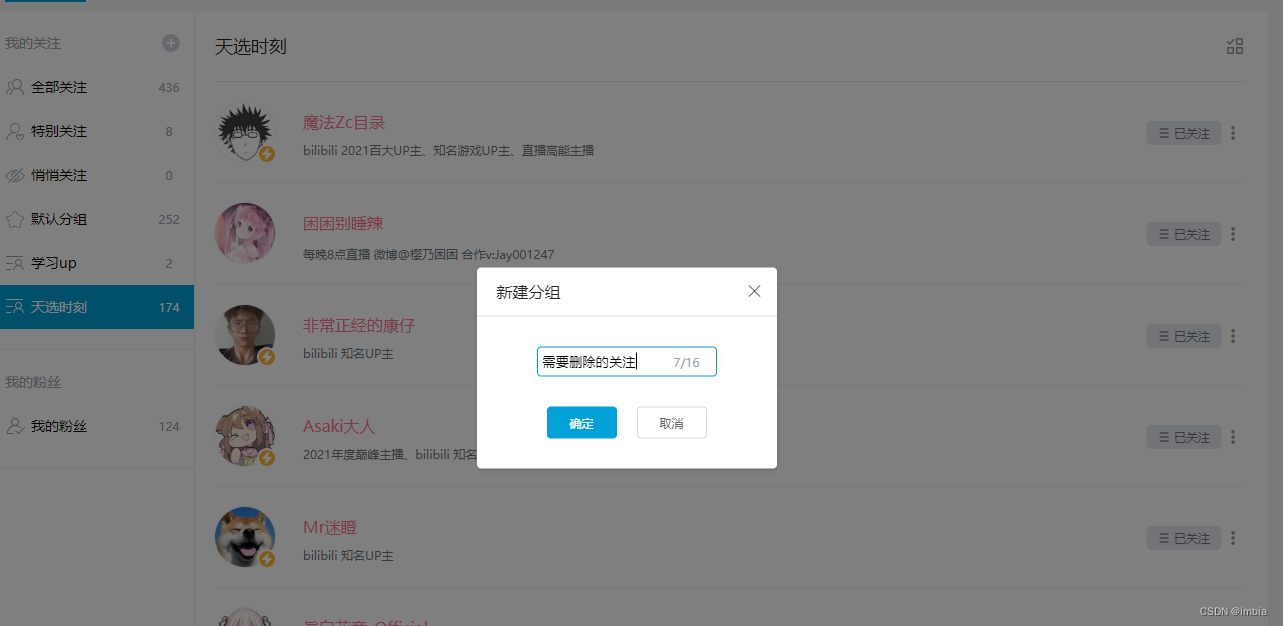Image resolution: width=1283 pixels, height=626 pixels.
Task: Open 特别关注 in sidebar
Action: (97, 131)
